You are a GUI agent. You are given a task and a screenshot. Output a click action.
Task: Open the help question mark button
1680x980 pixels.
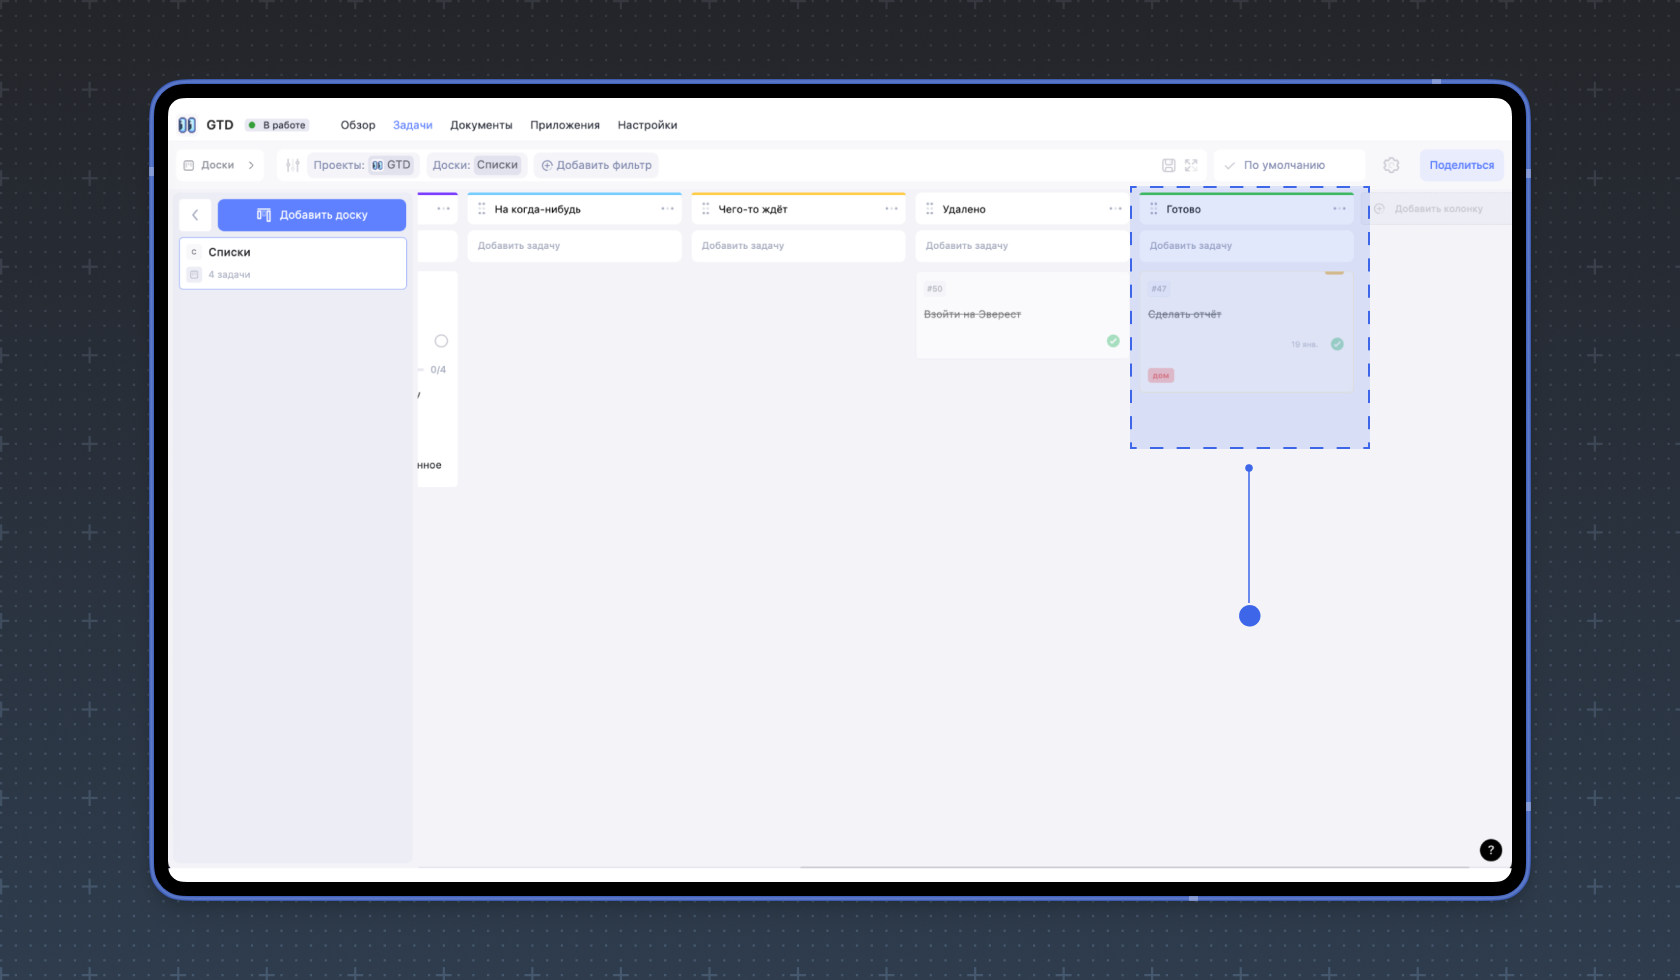coord(1490,850)
